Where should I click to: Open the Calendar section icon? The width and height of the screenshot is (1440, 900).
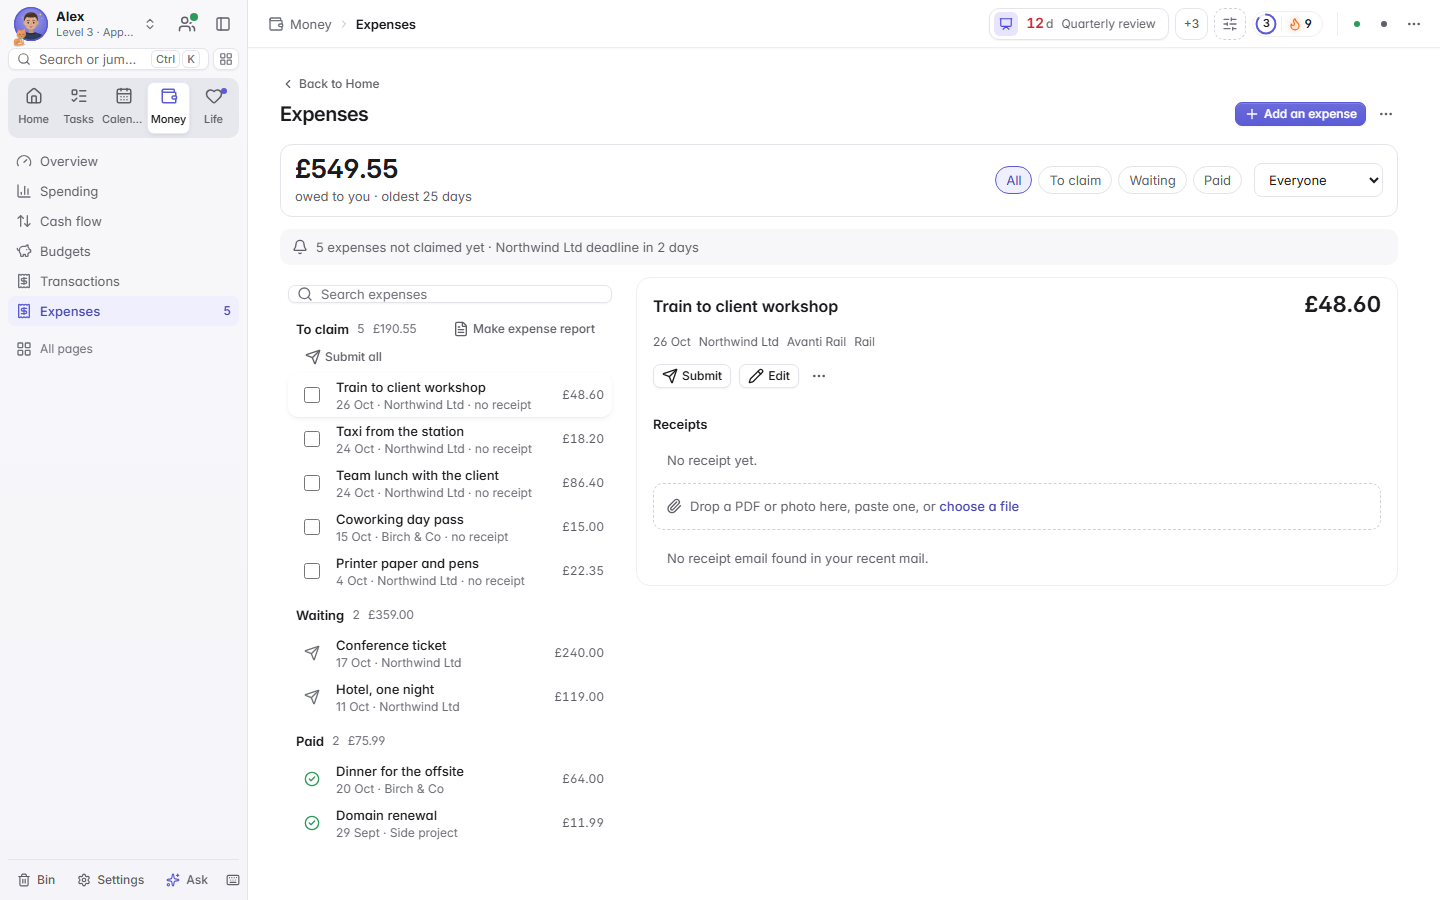[x=123, y=107]
